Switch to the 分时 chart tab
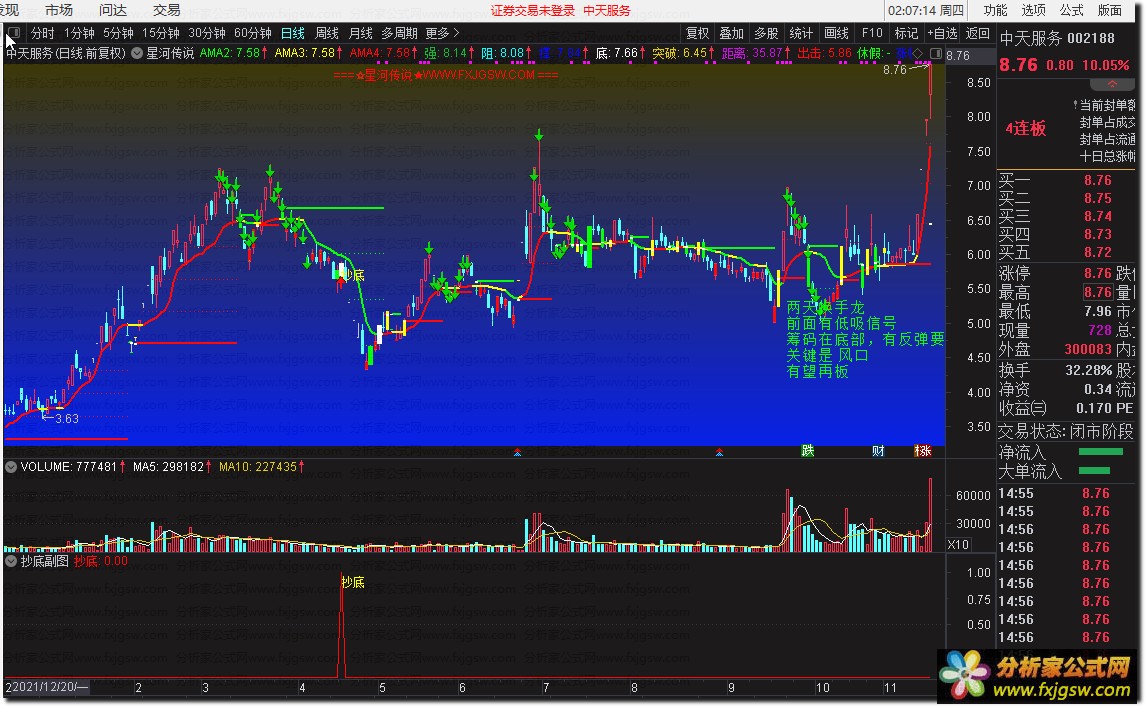Image resolution: width=1147 pixels, height=707 pixels. point(42,33)
